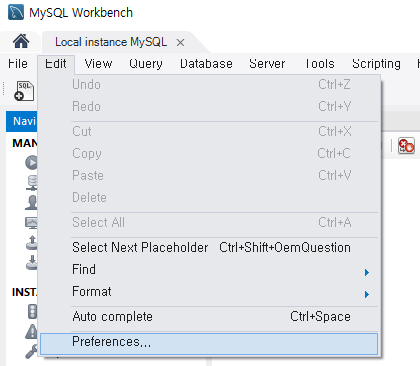Collapse the Edit menu
This screenshot has height=366, width=420.
coord(56,63)
